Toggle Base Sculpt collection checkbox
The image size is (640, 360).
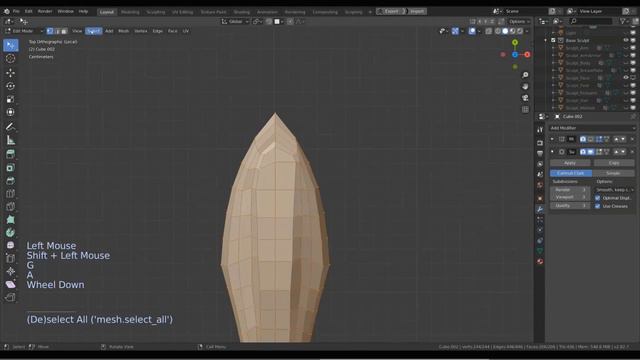pos(553,40)
